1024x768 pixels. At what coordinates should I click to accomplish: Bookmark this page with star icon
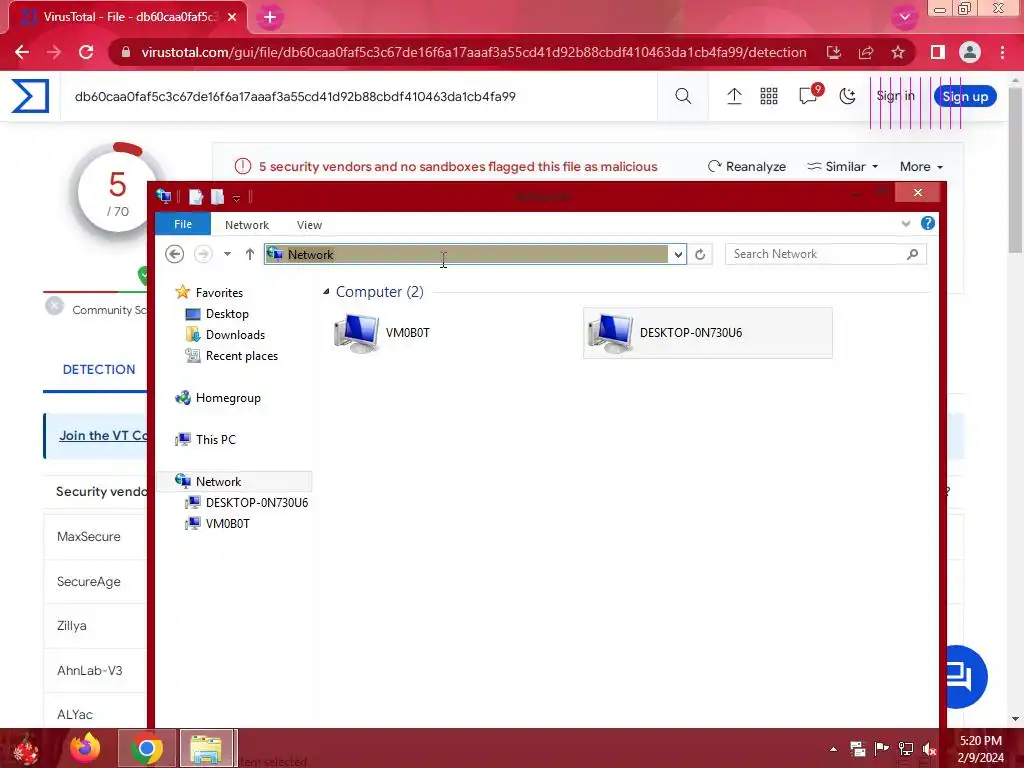[898, 52]
